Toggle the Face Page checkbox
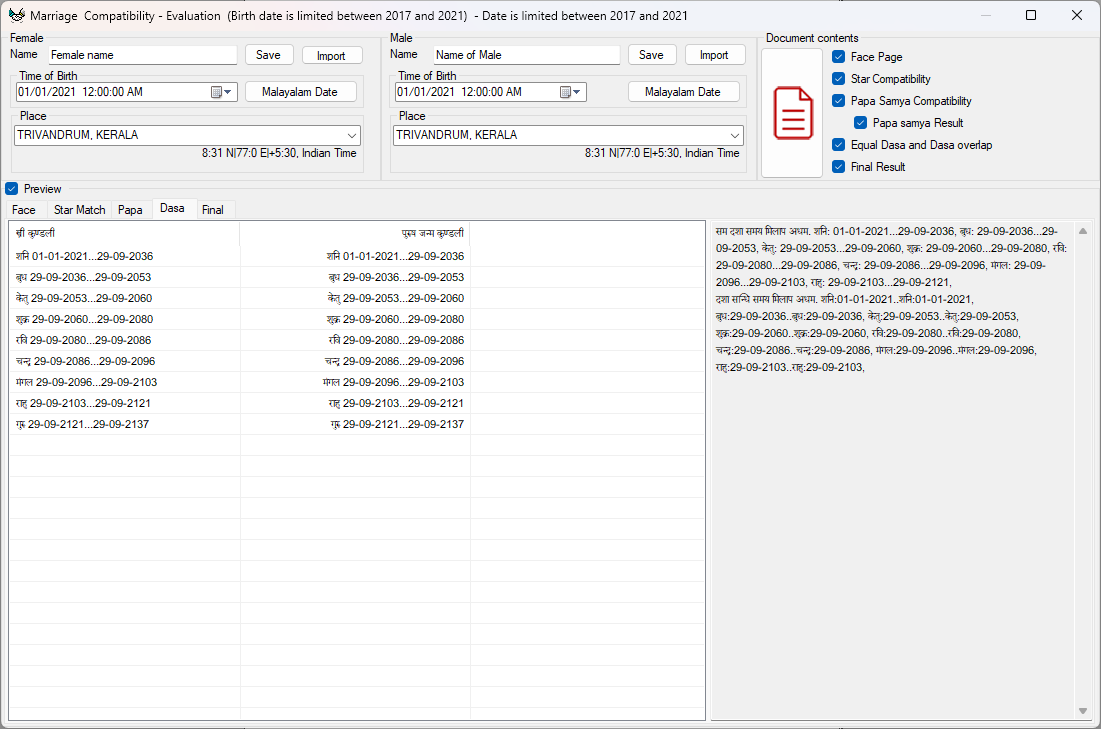This screenshot has width=1101, height=729. (x=838, y=57)
